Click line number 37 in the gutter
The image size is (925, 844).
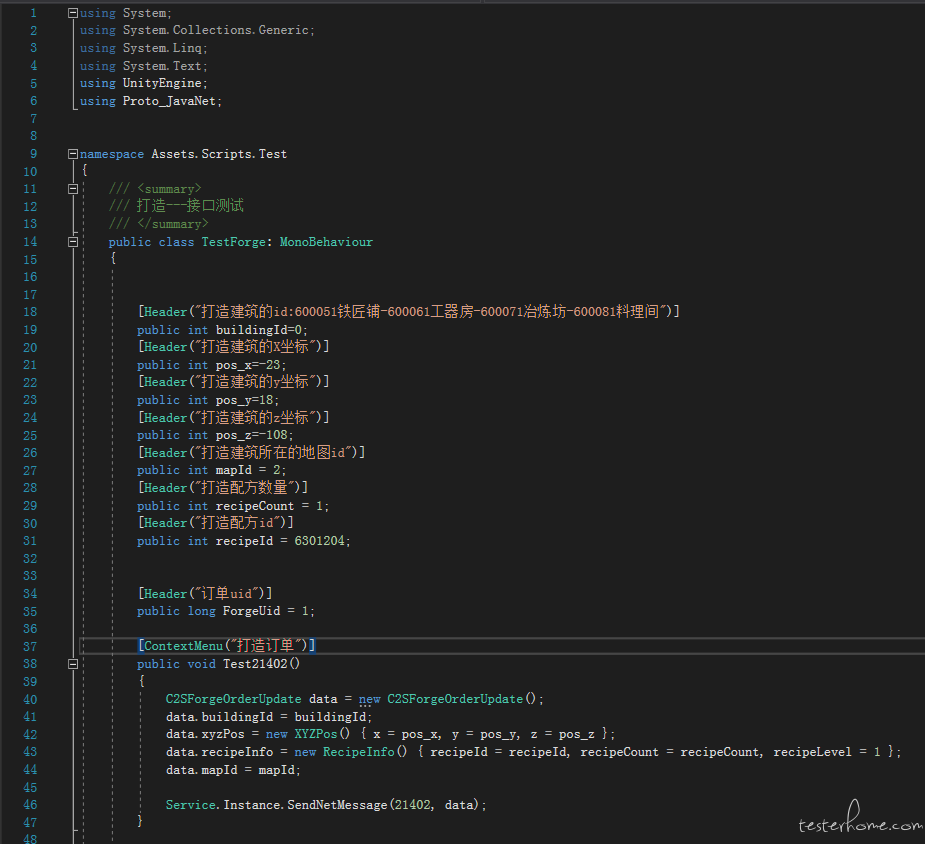point(30,647)
